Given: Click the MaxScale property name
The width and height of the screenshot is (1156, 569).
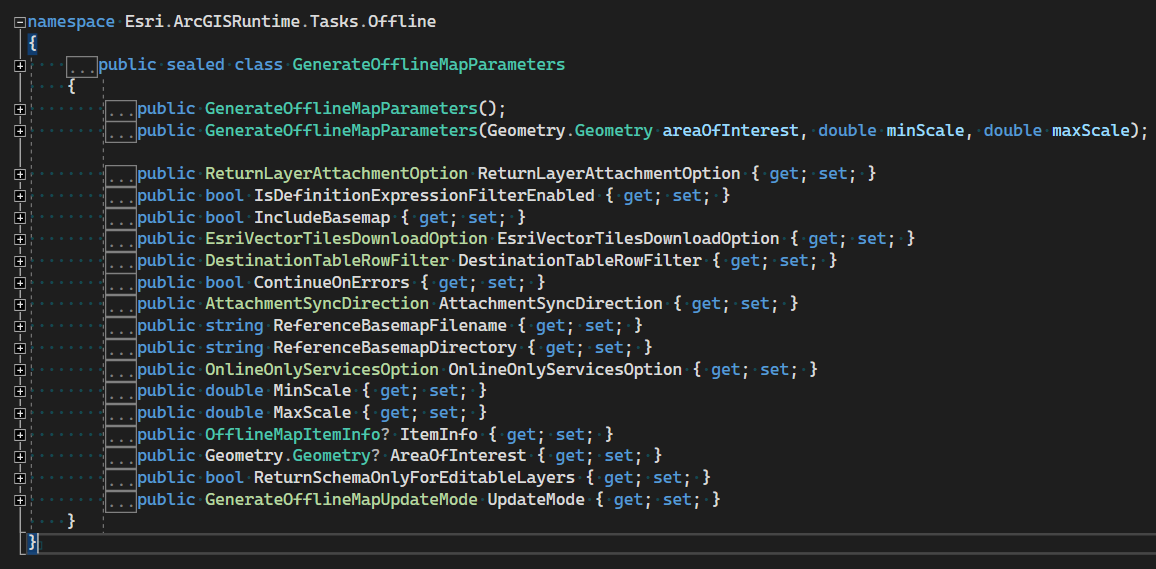Looking at the screenshot, I should (x=312, y=413).
